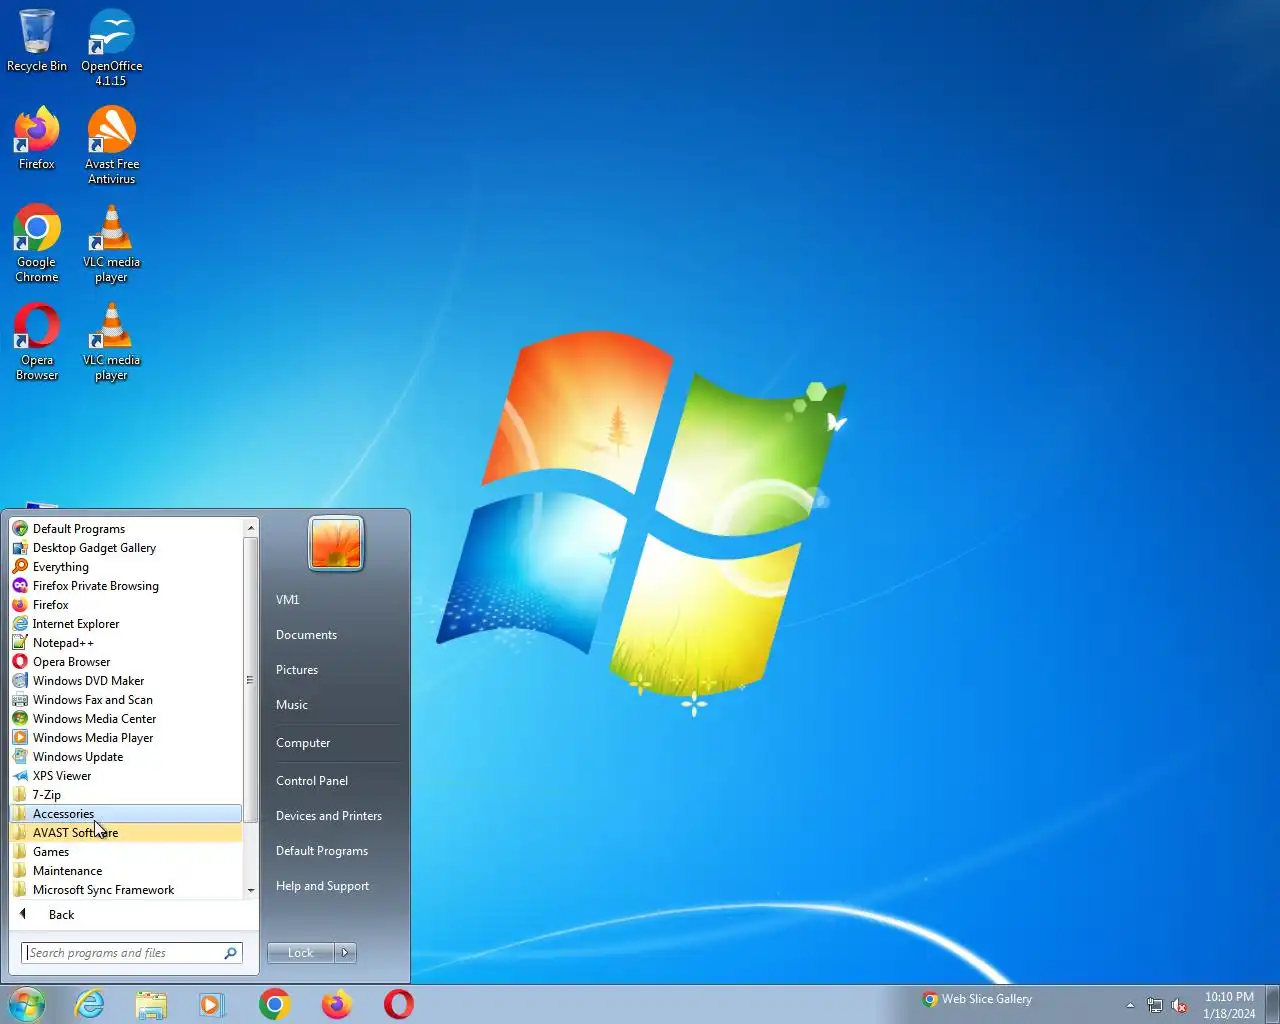Launch Everything search program
The image size is (1280, 1024).
pyautogui.click(x=126, y=566)
